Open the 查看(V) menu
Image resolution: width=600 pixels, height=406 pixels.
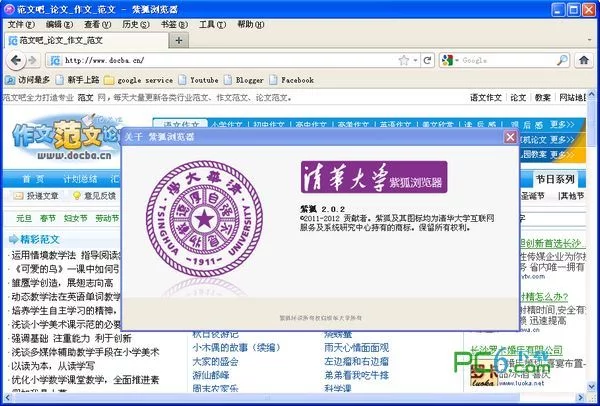pyautogui.click(x=98, y=24)
